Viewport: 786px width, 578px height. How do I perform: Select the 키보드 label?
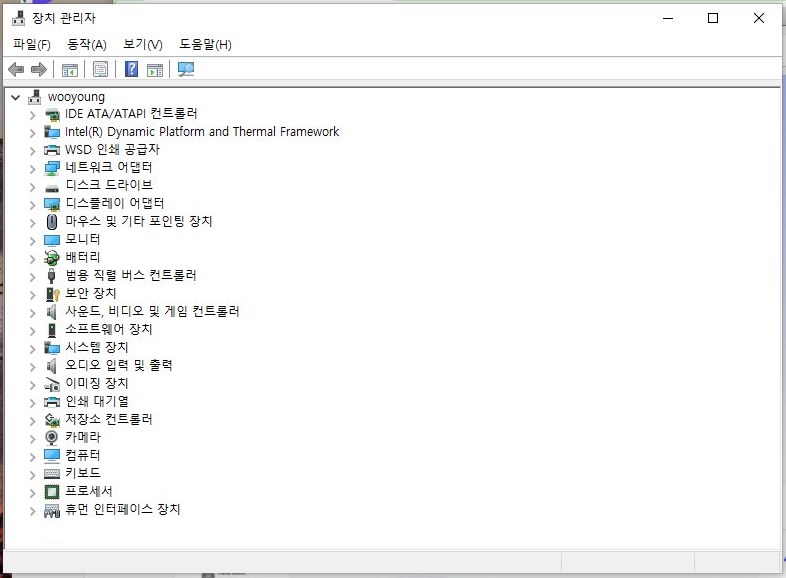(x=83, y=473)
